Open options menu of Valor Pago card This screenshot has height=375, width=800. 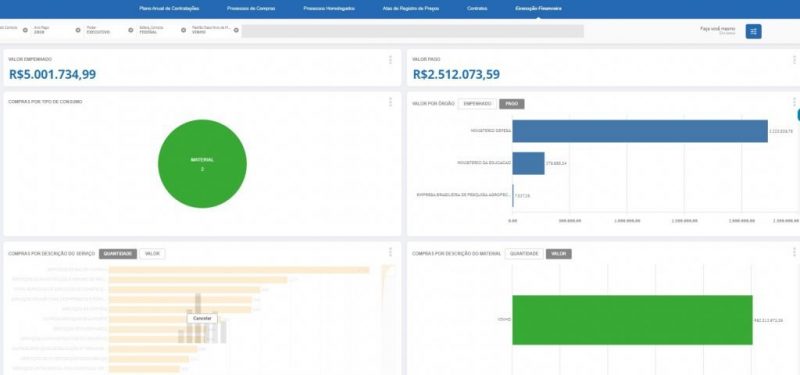click(794, 60)
